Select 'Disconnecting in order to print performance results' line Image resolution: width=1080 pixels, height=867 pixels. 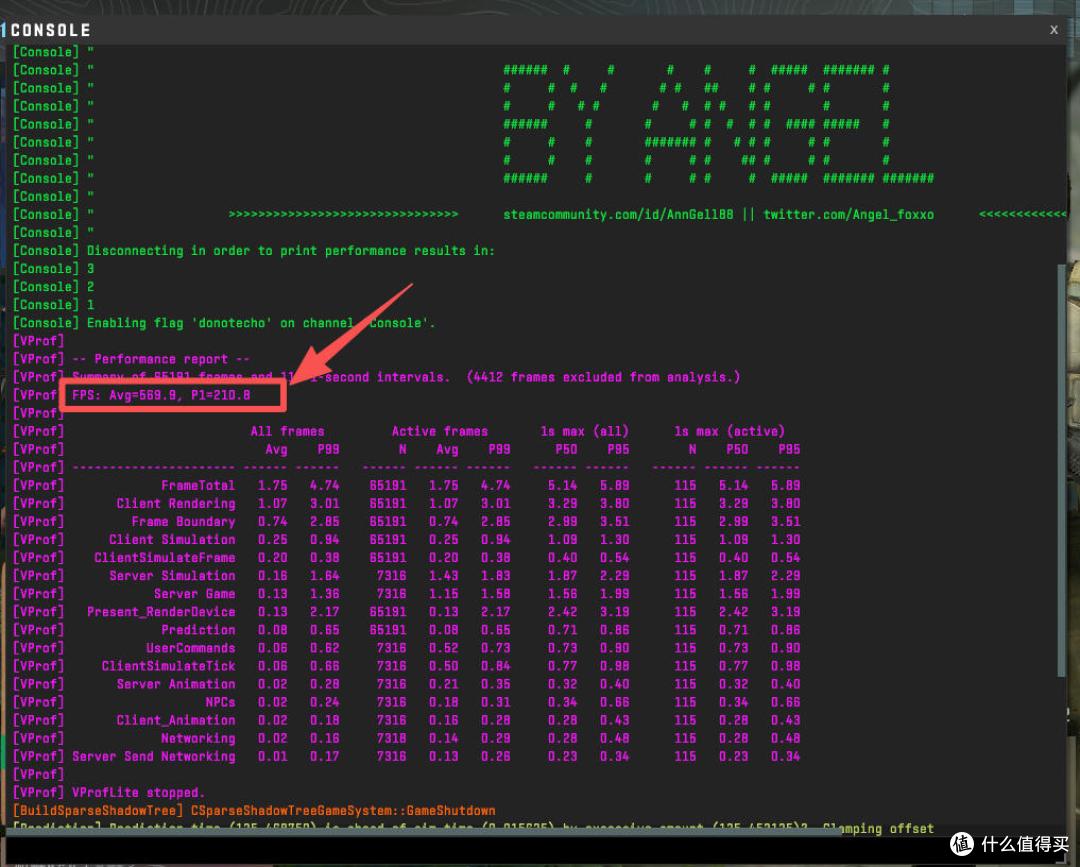[290, 251]
